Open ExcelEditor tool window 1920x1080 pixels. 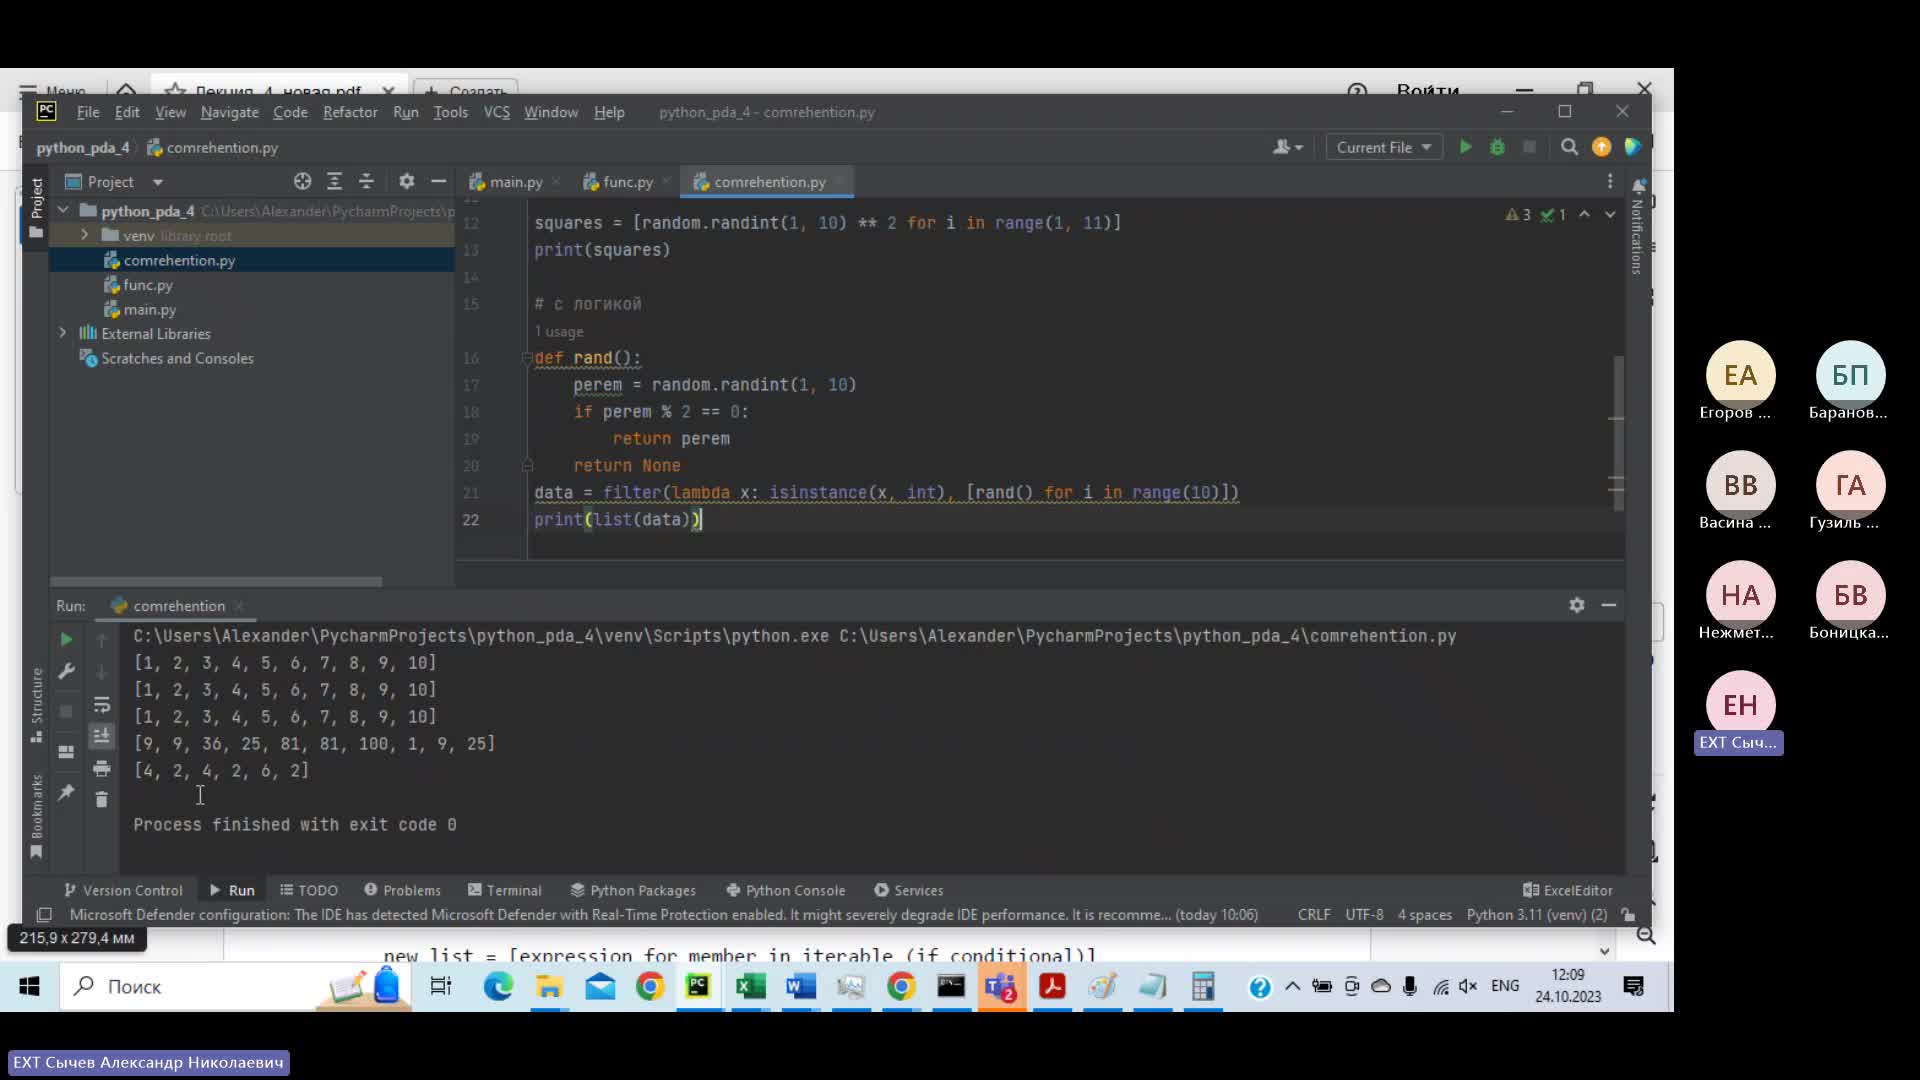(x=1568, y=890)
